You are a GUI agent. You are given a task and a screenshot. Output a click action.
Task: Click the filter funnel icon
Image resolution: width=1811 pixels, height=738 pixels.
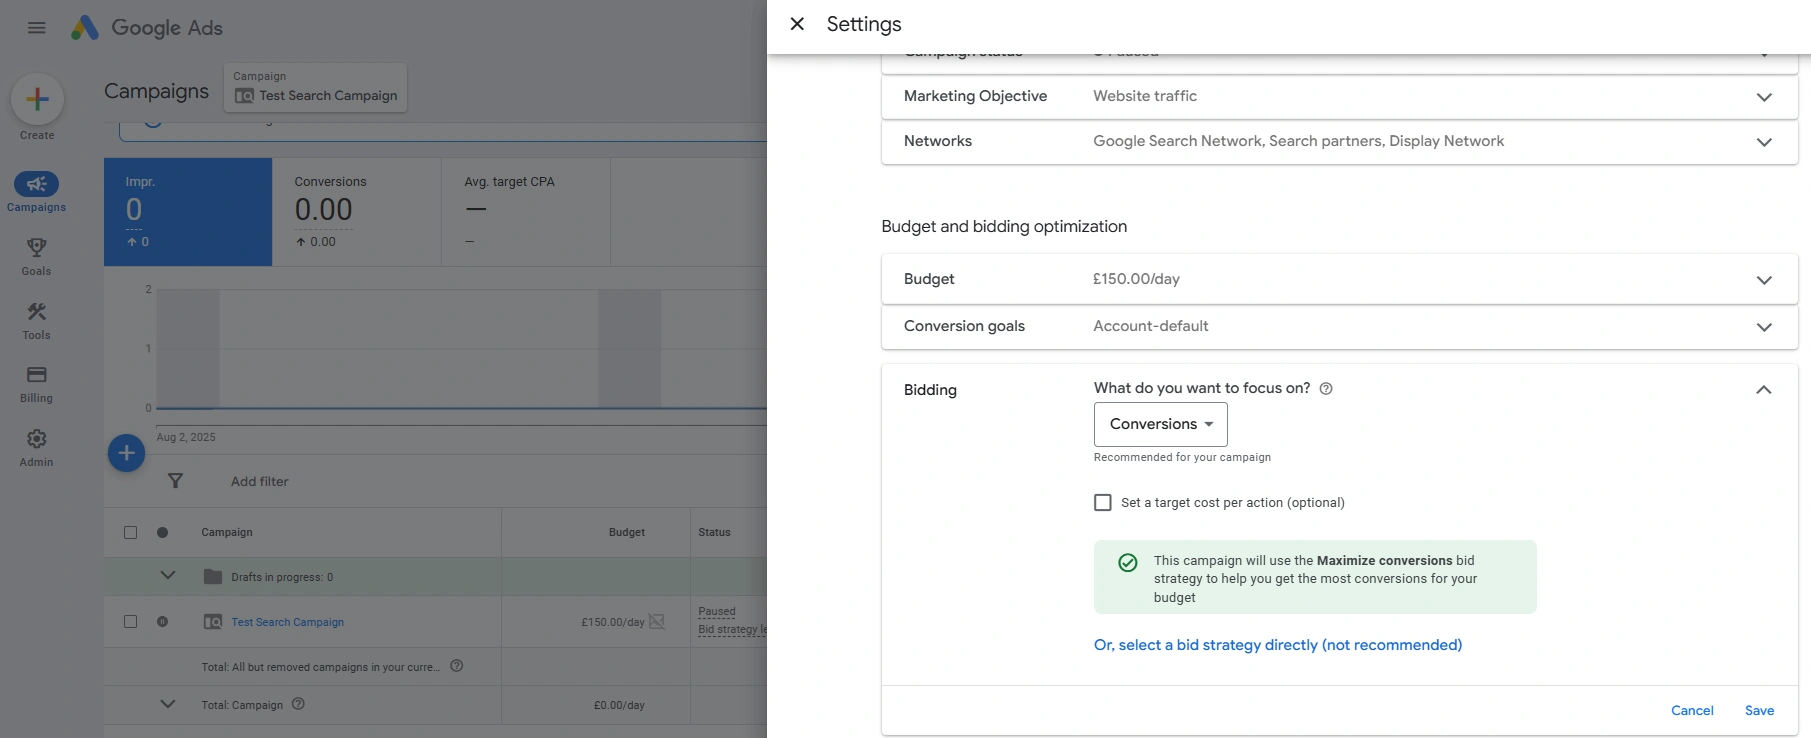[x=175, y=481]
